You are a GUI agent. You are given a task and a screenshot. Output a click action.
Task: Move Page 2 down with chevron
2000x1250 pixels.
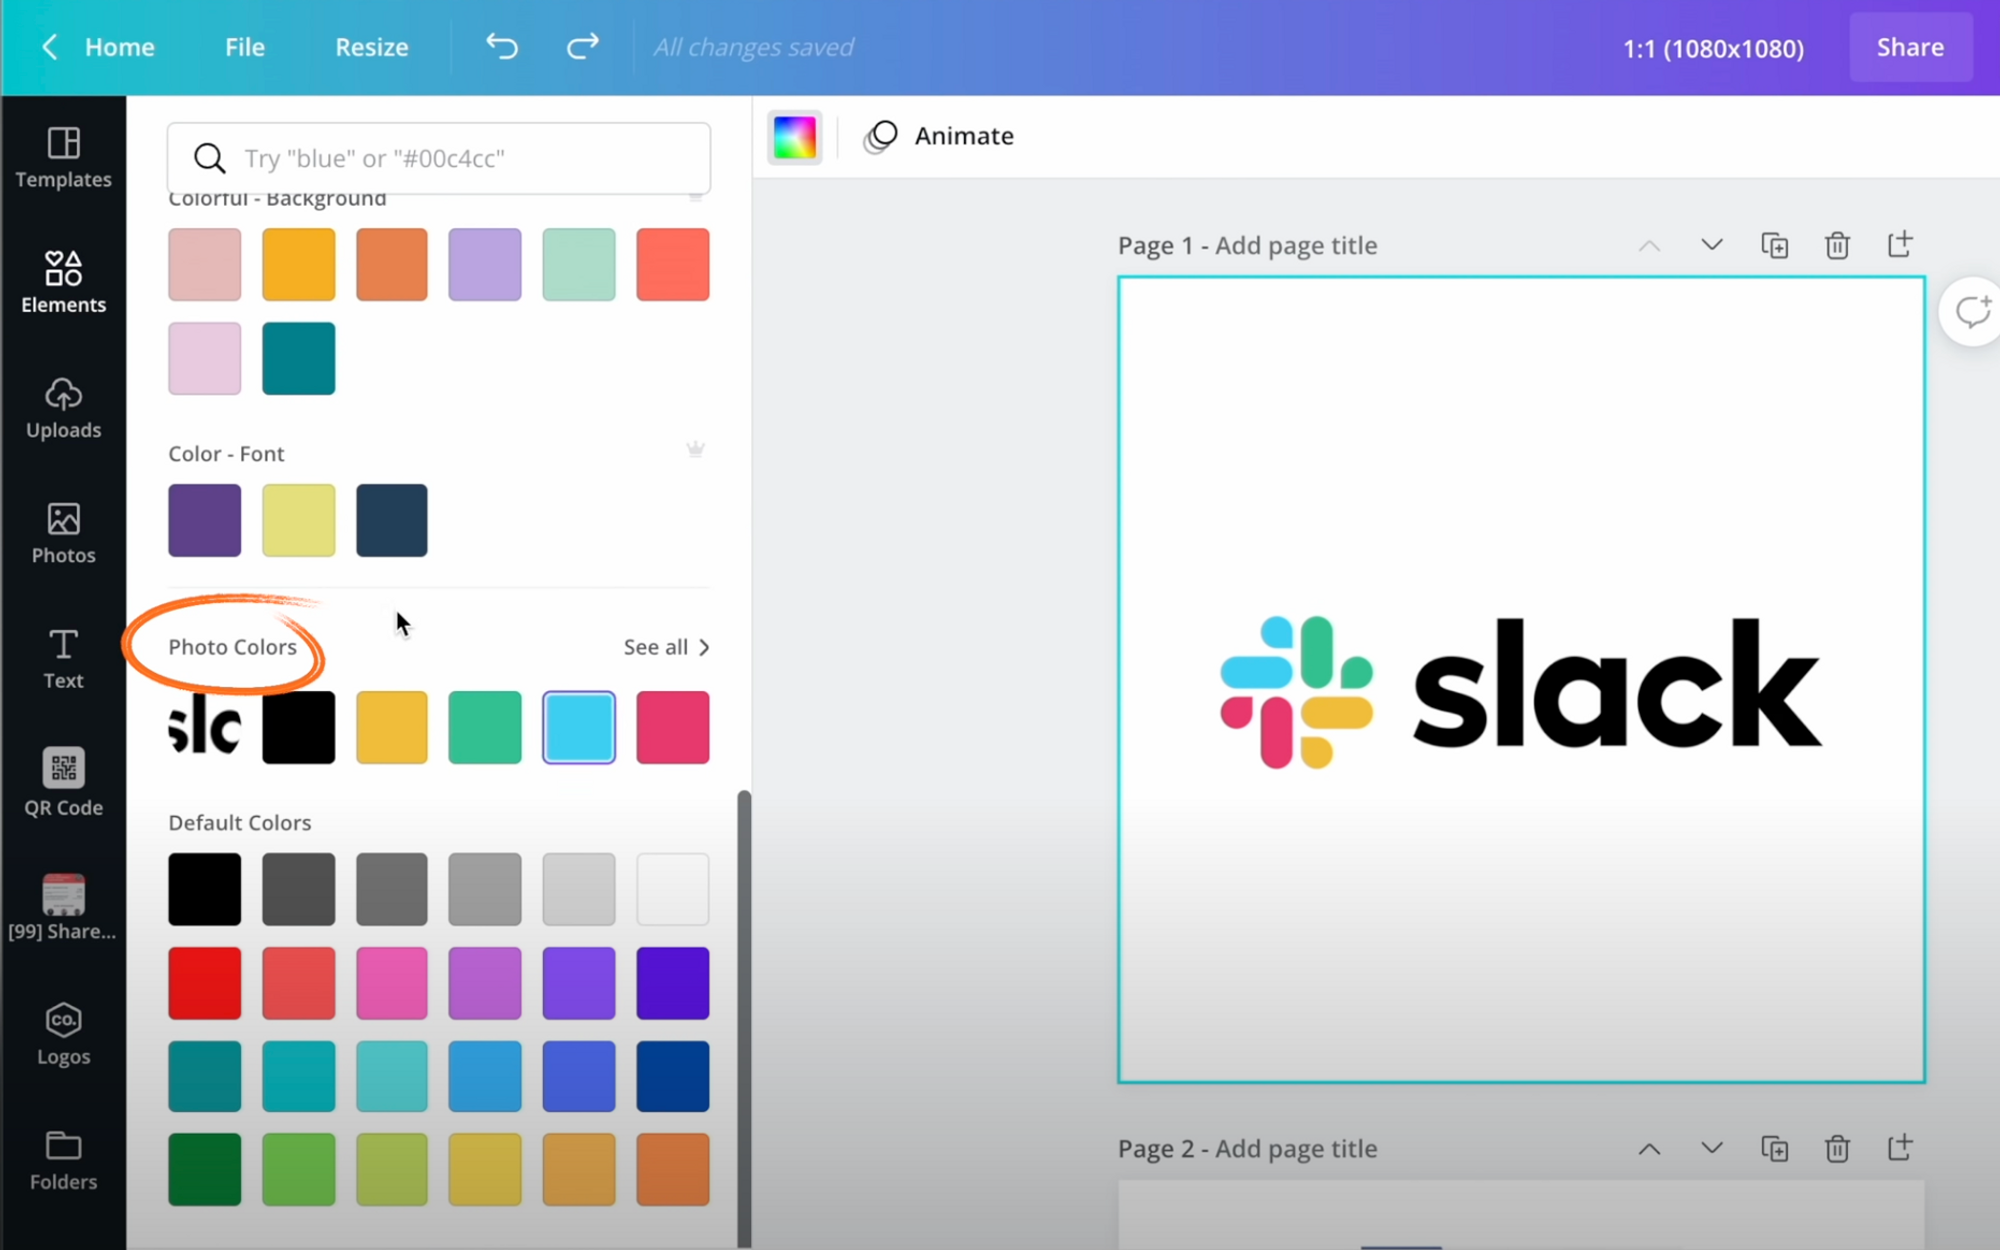coord(1712,1148)
